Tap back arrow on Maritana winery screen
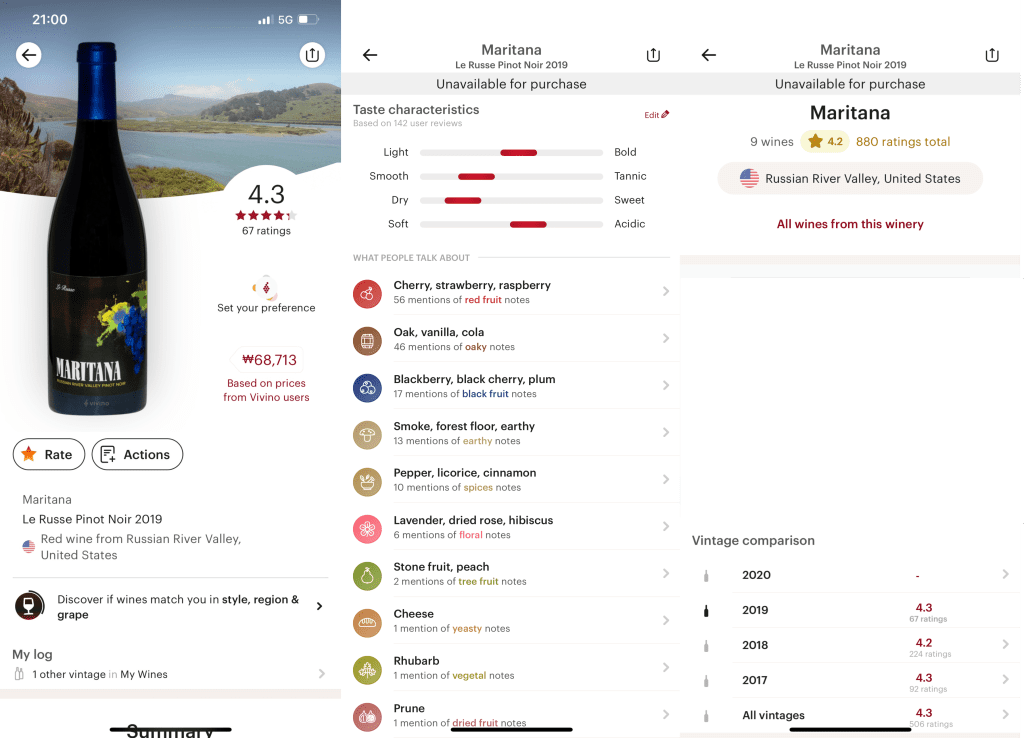The width and height of the screenshot is (1024, 738). pyautogui.click(x=709, y=56)
